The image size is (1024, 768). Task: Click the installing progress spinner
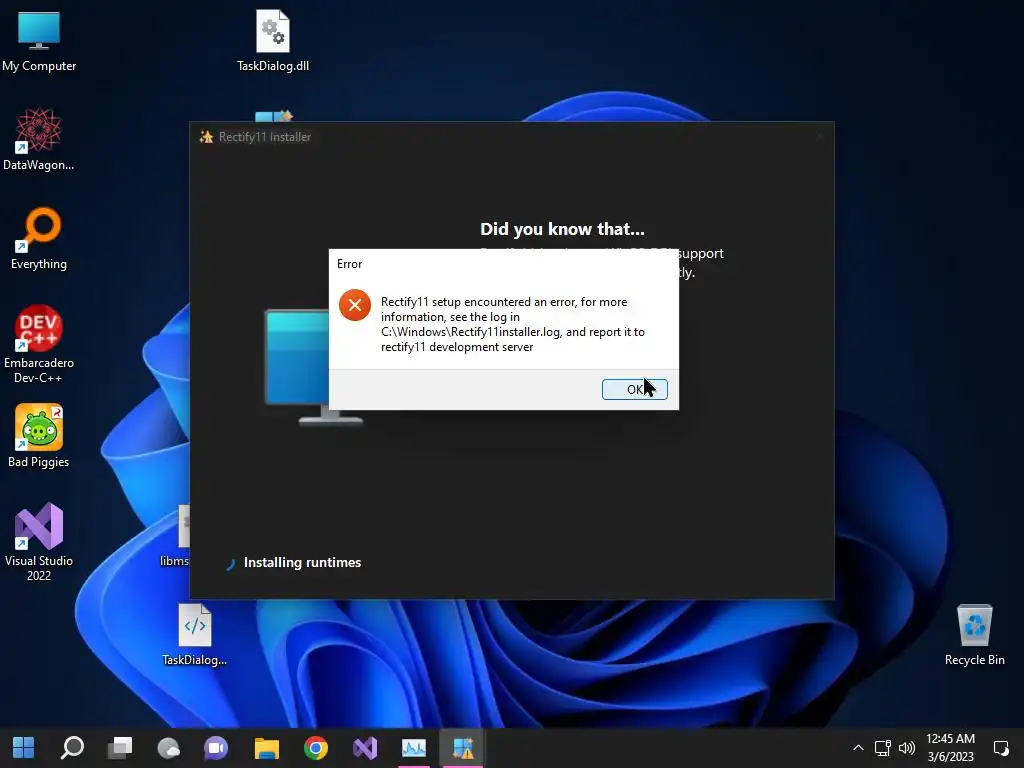pos(230,564)
